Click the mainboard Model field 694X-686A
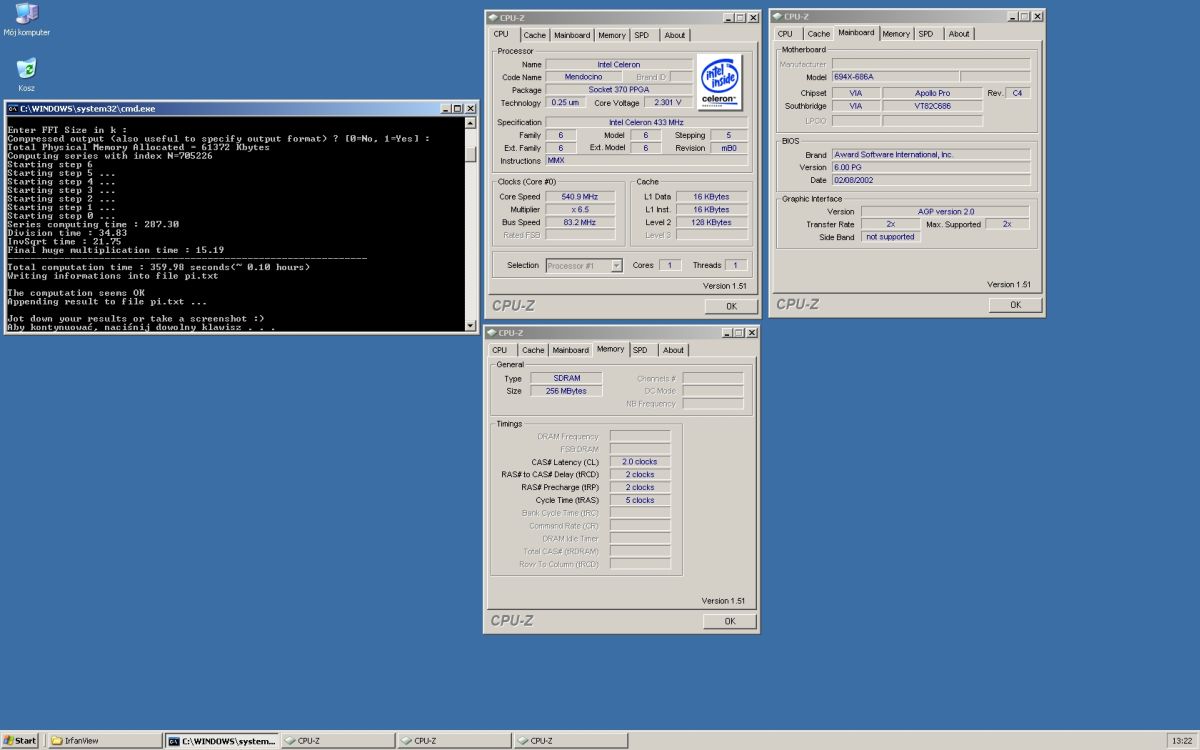The height and width of the screenshot is (750, 1200). point(895,77)
